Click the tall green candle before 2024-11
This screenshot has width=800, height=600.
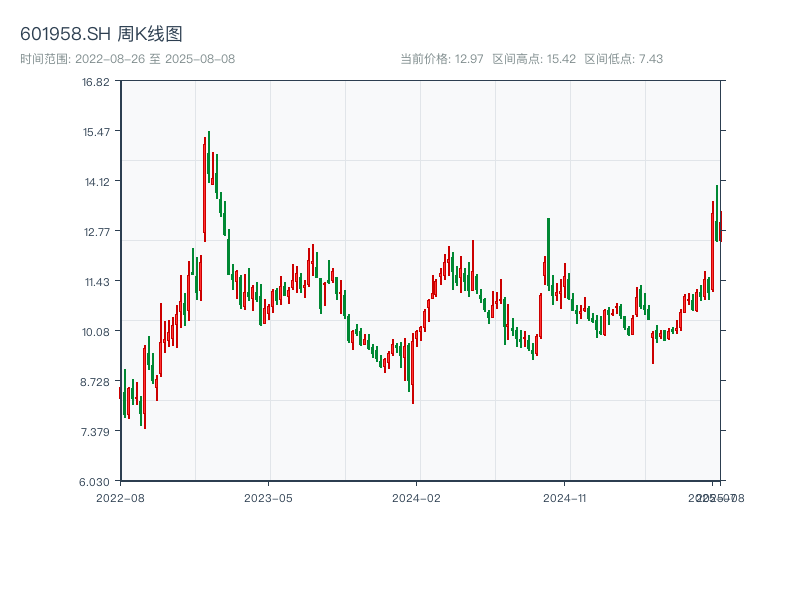[x=548, y=250]
